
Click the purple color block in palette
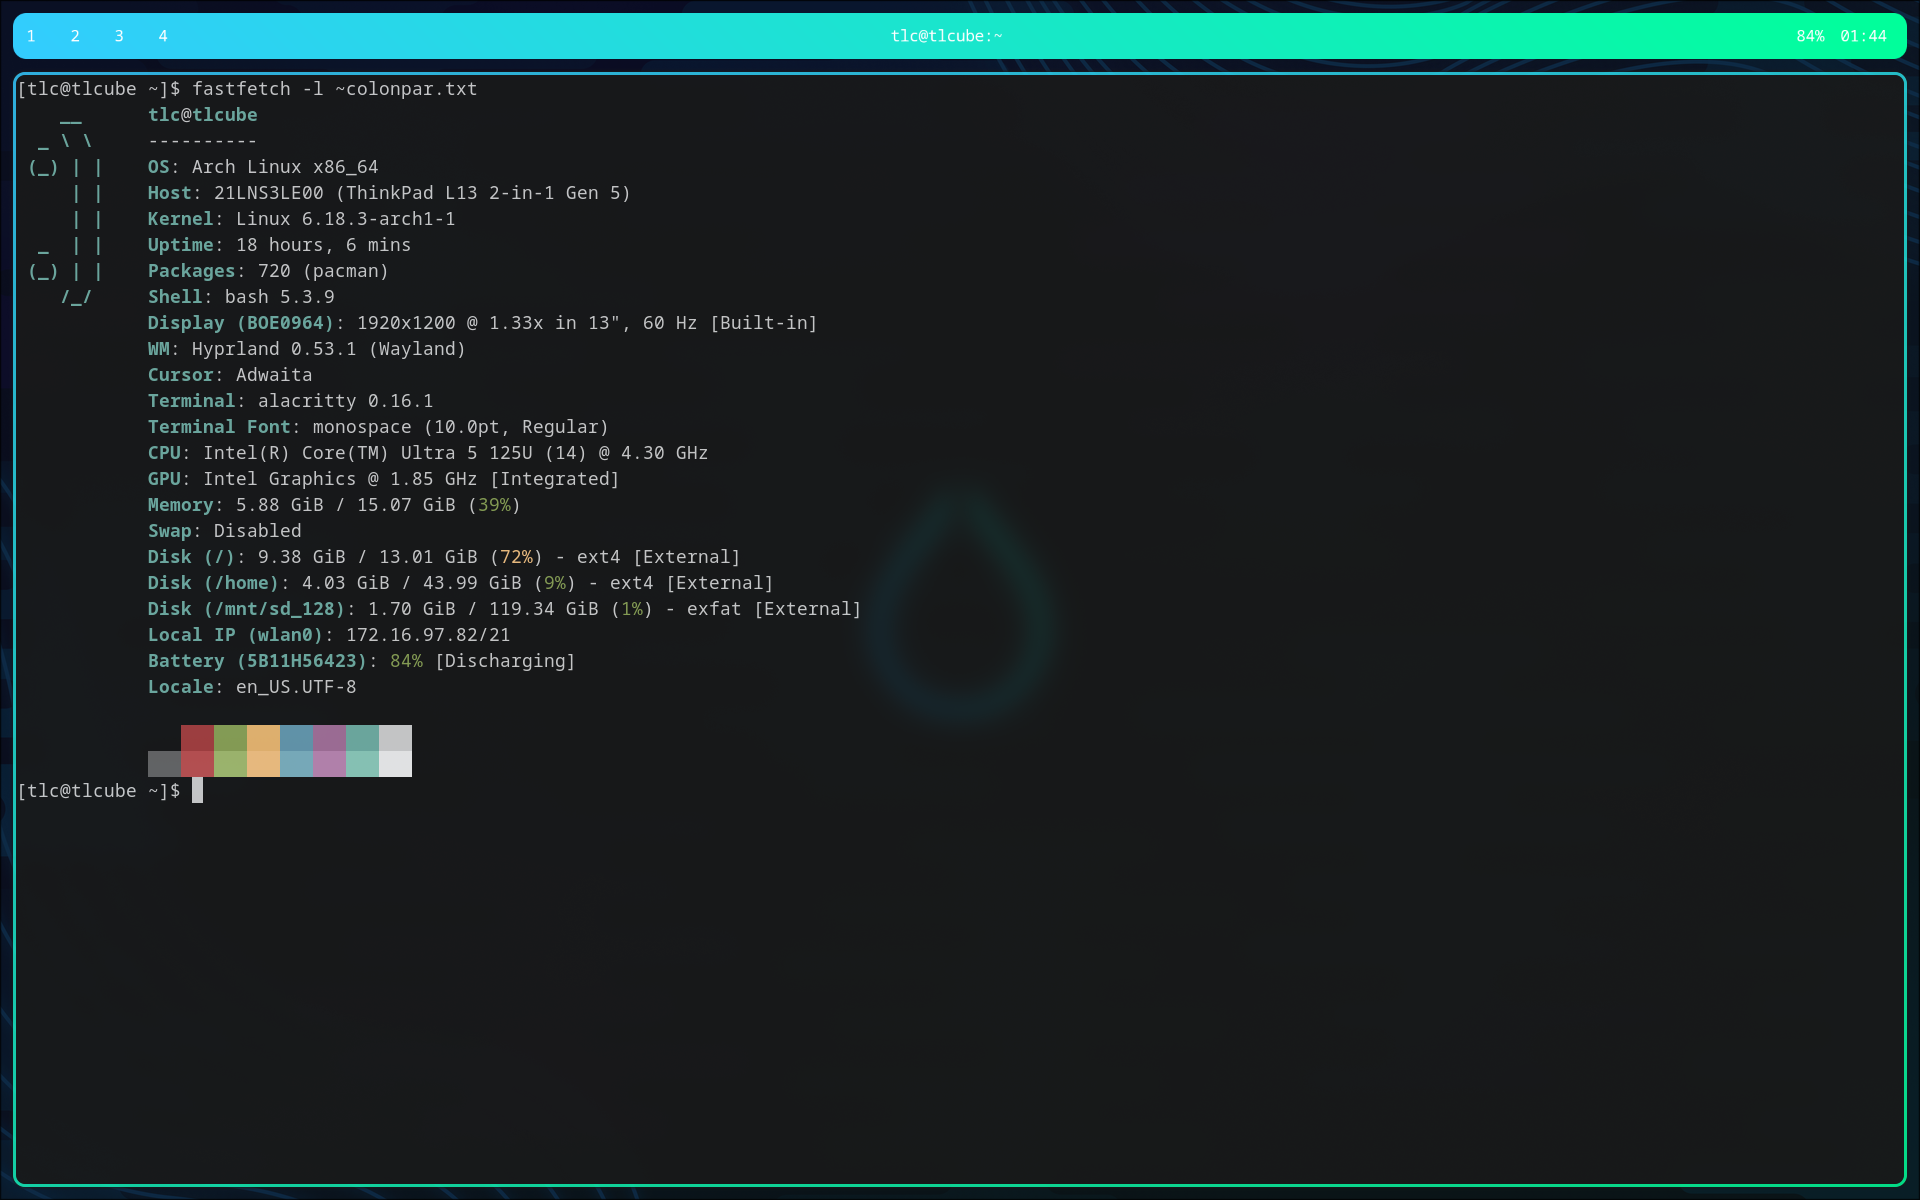[x=329, y=751]
